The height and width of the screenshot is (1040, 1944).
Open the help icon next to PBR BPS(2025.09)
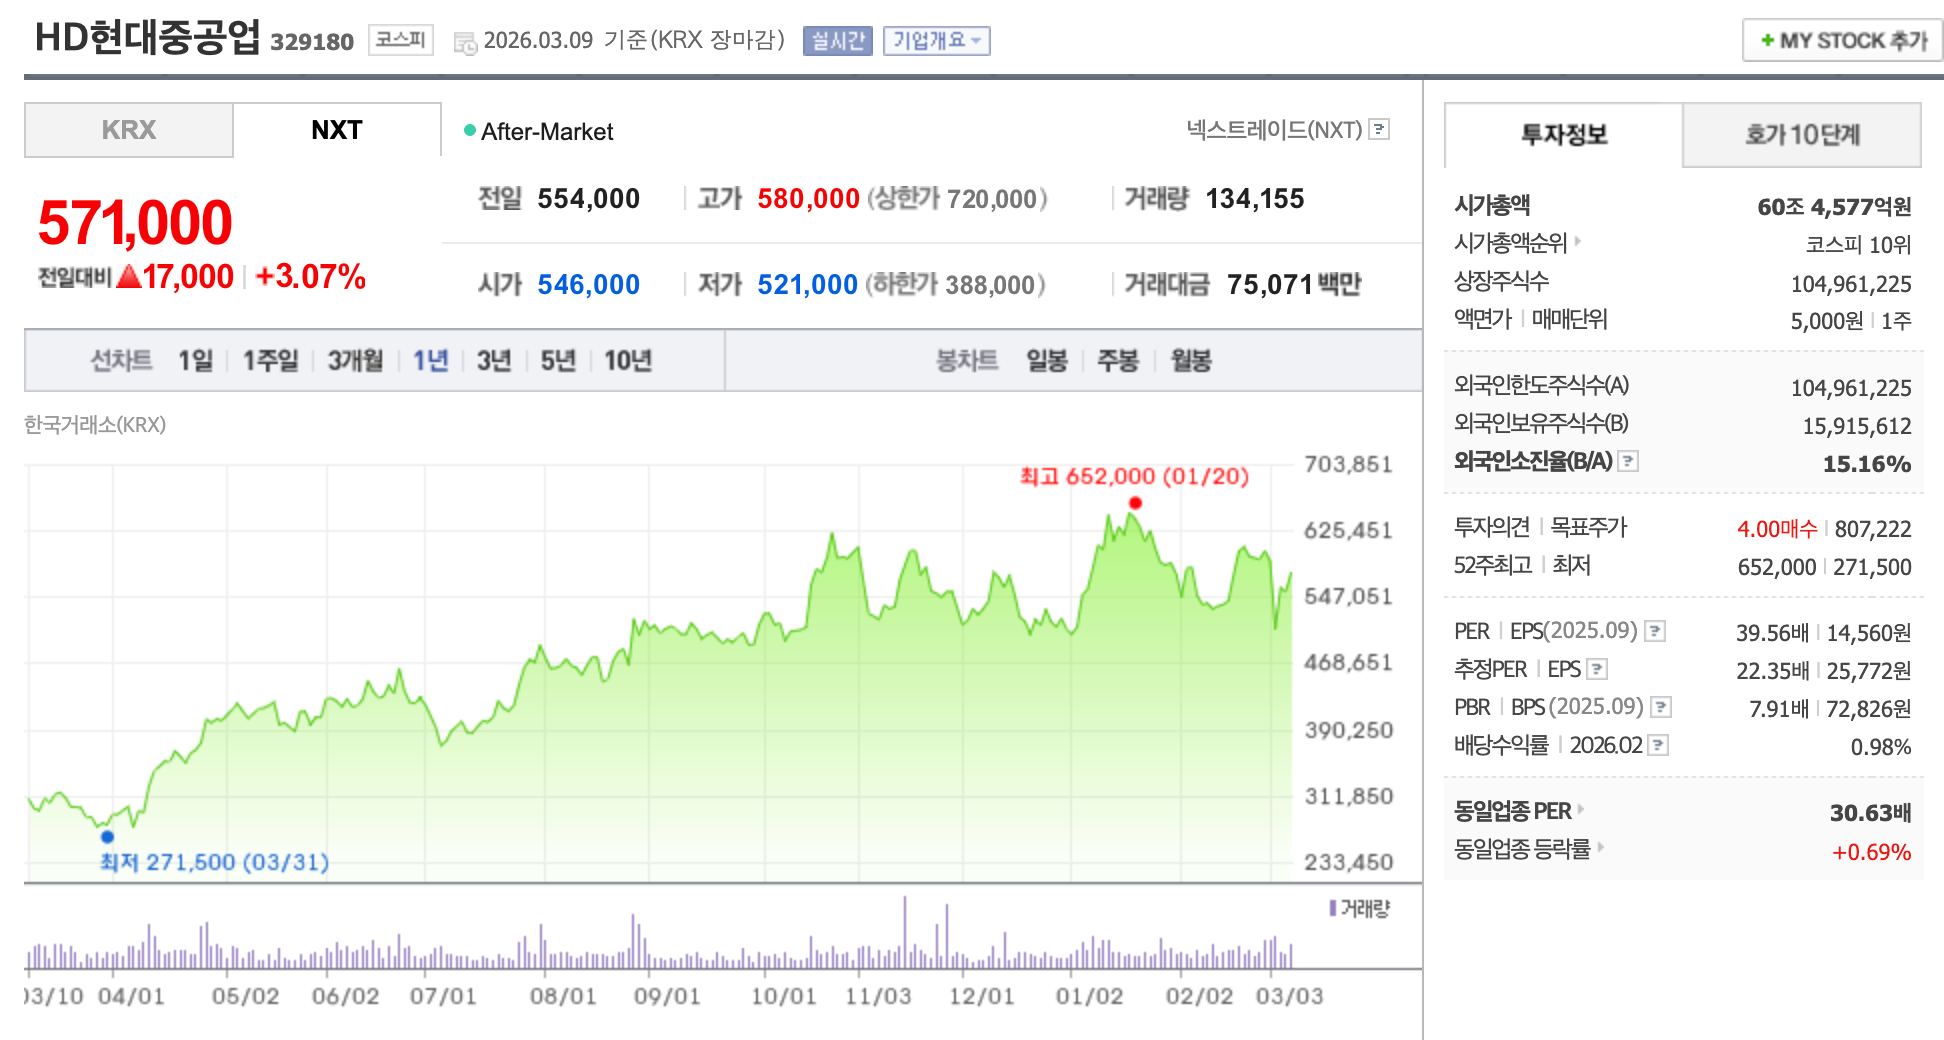tap(1661, 707)
